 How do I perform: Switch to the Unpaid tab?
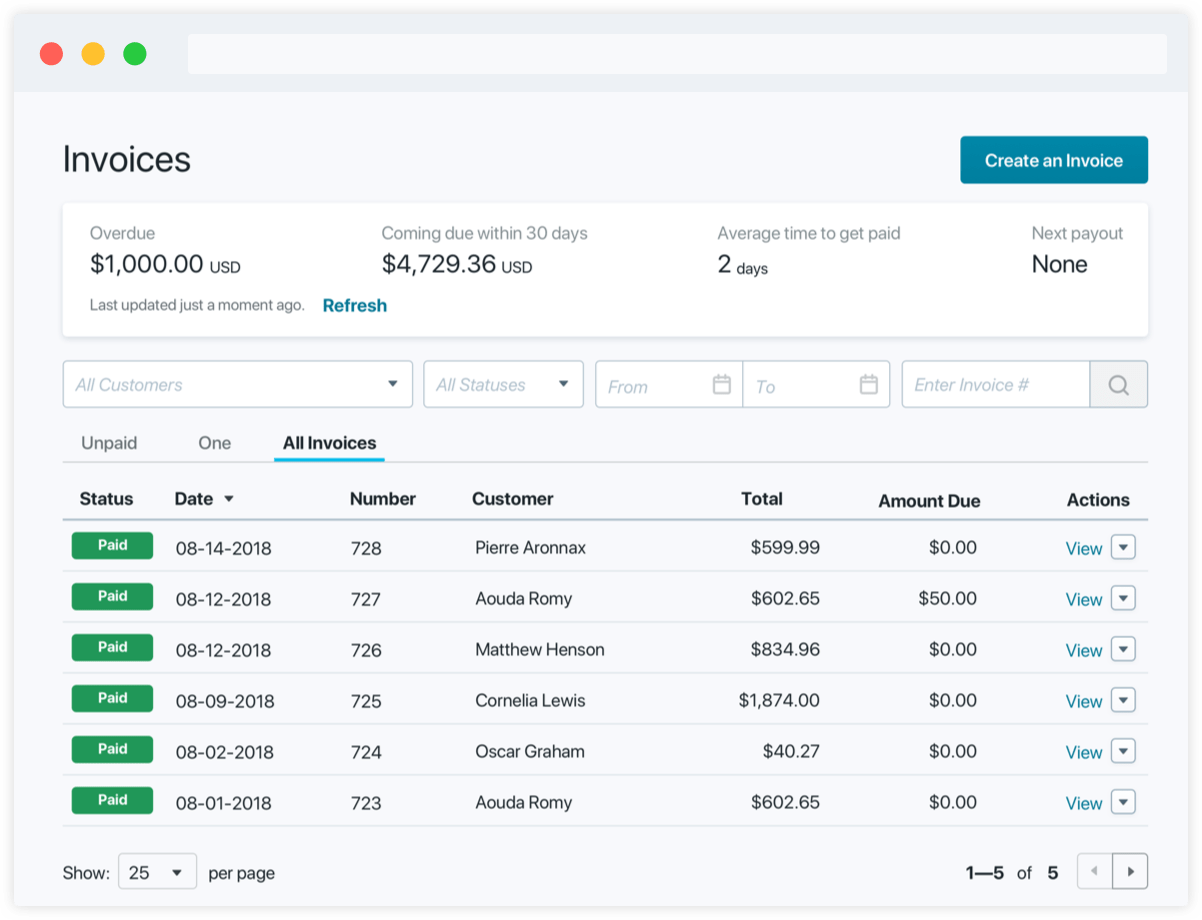point(109,443)
